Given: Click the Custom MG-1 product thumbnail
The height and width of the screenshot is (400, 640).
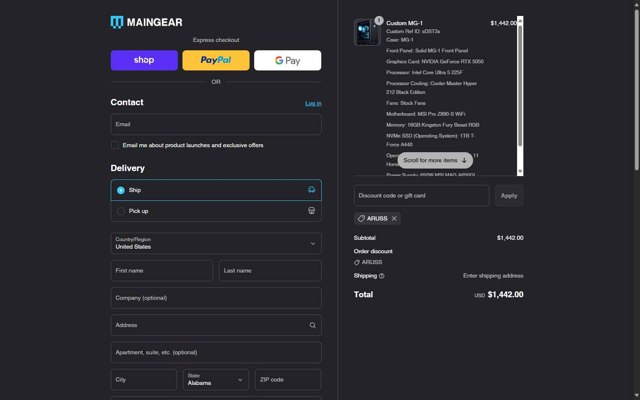Looking at the screenshot, I should tap(367, 32).
